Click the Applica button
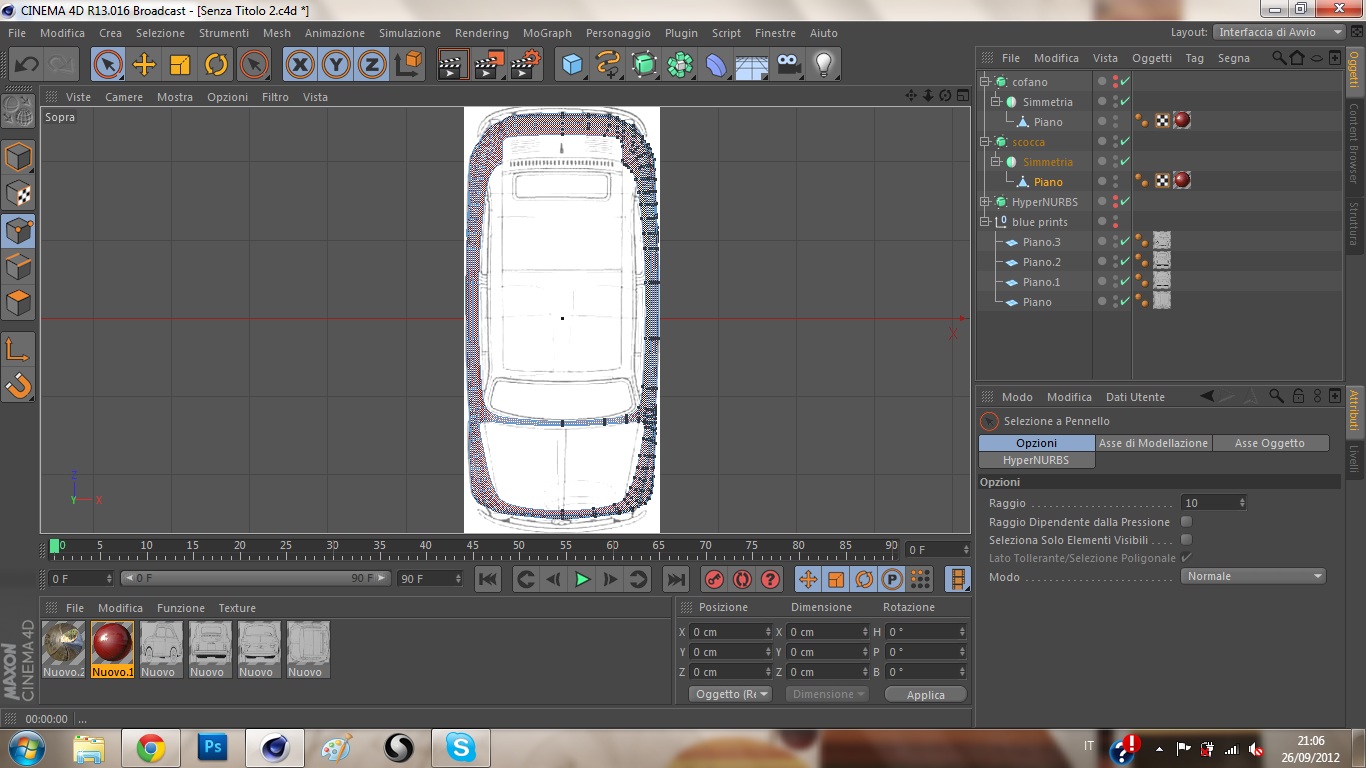 [925, 694]
